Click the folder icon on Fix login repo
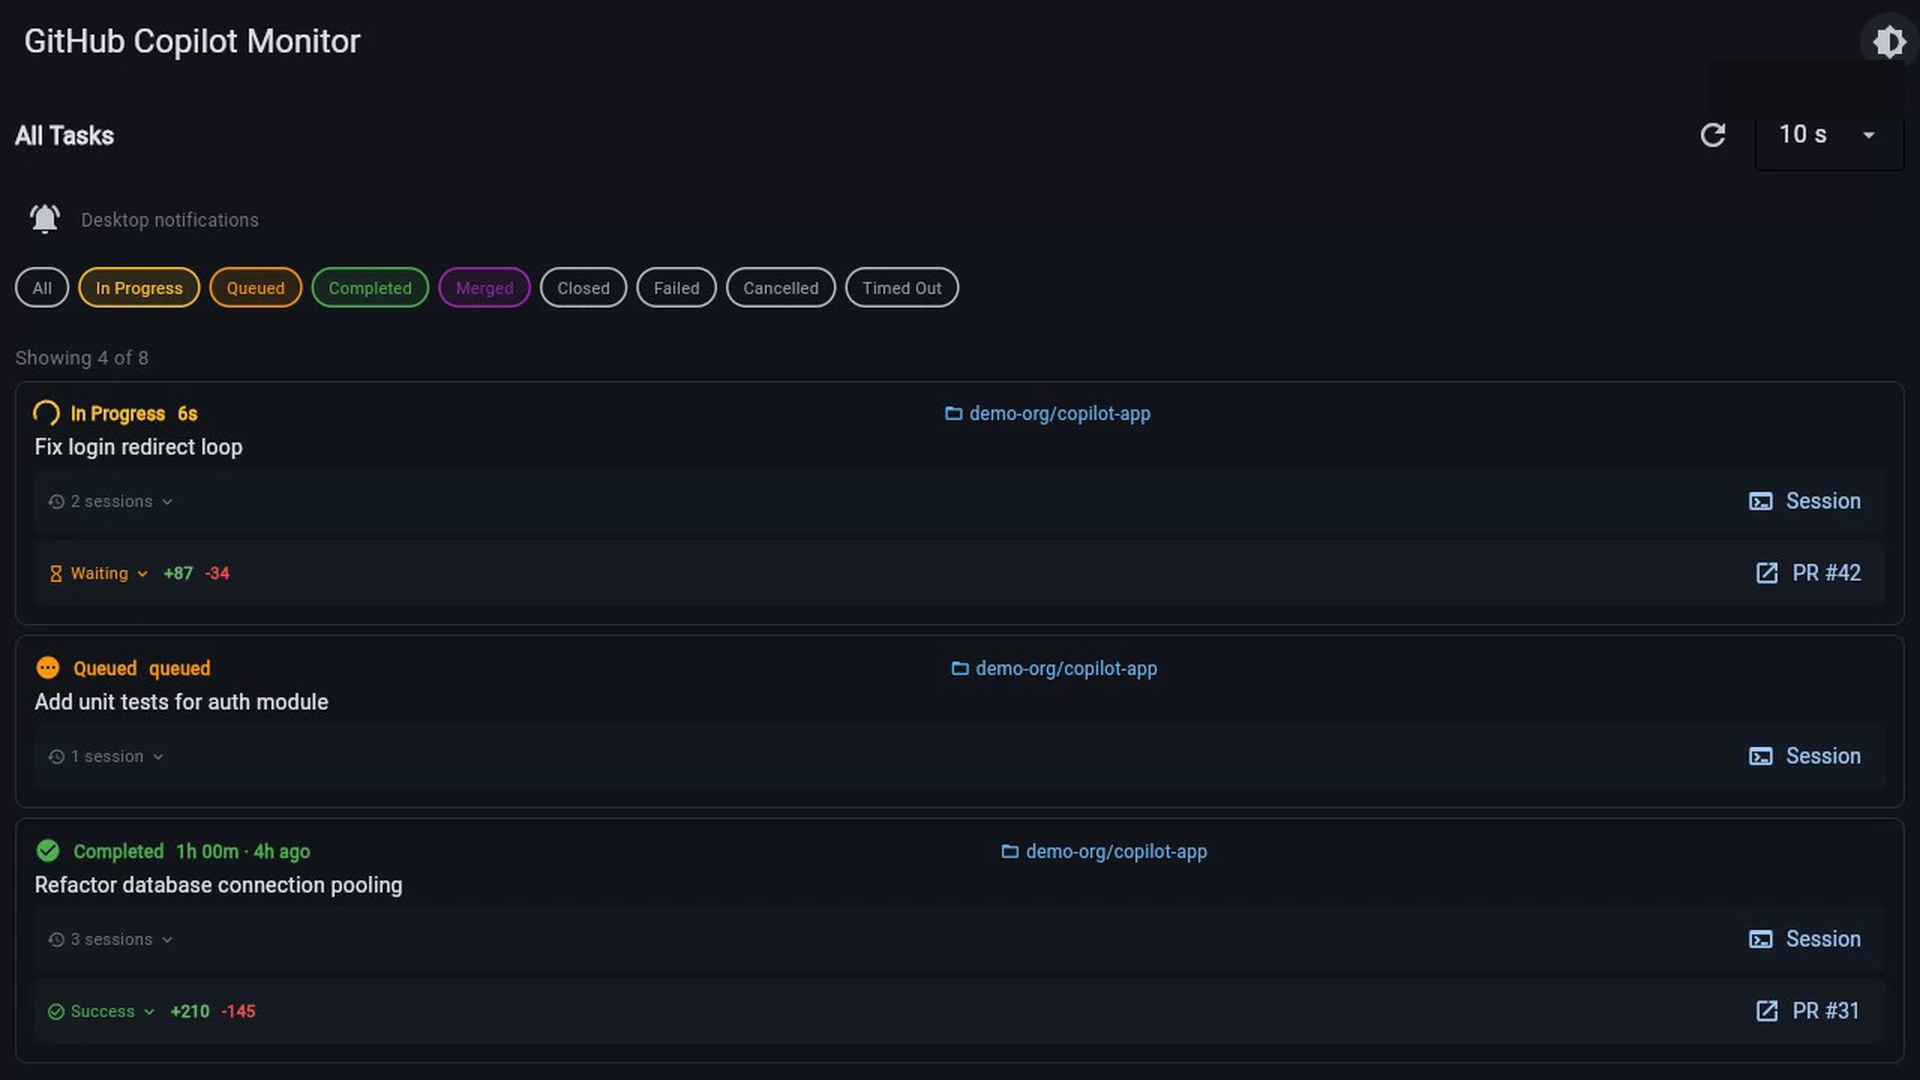Screen dimensions: 1920x1080 (953, 413)
